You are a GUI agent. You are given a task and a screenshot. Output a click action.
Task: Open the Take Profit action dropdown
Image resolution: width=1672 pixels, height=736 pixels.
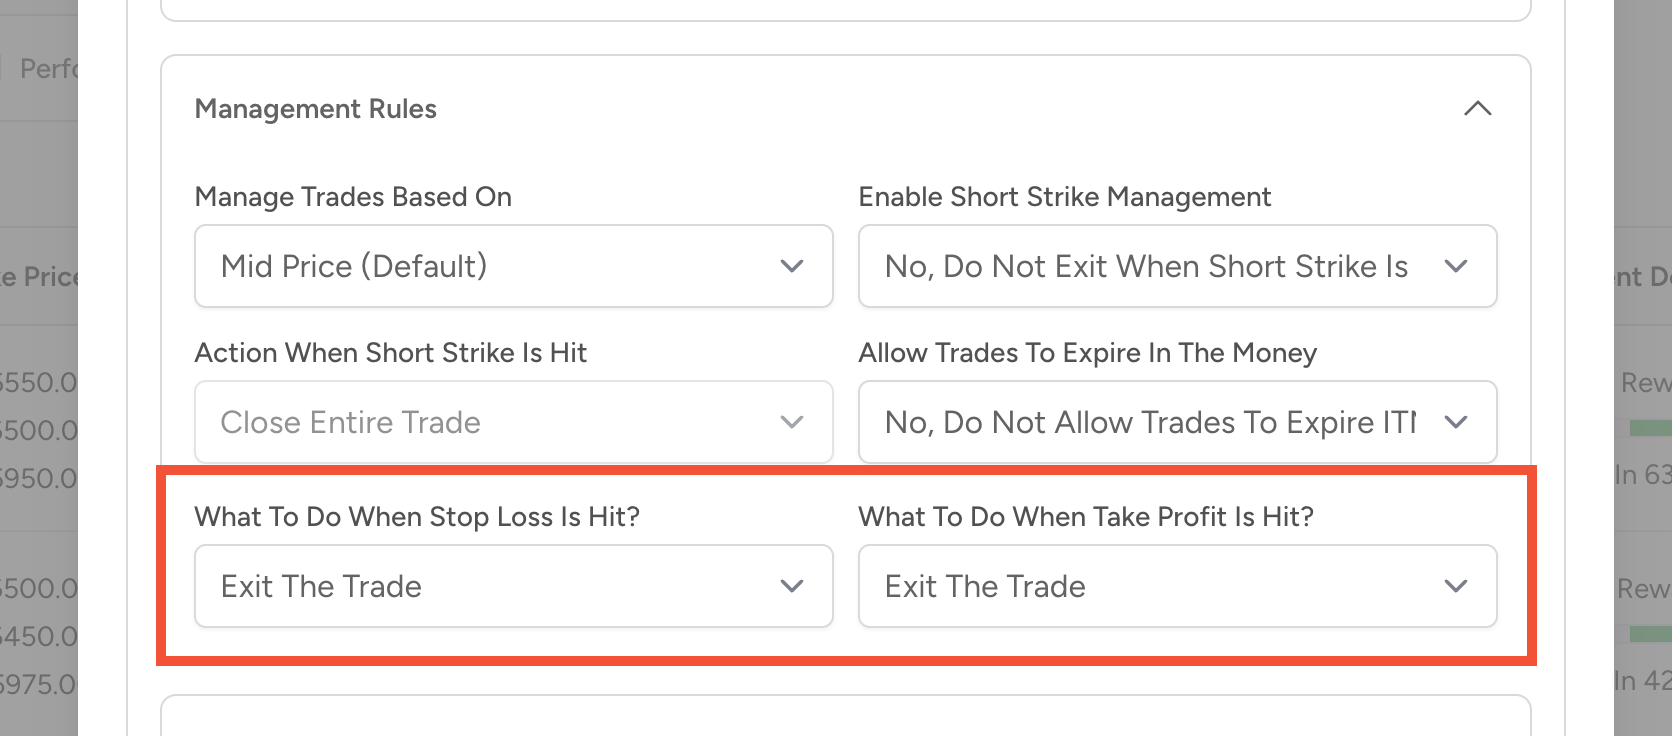[1176, 586]
